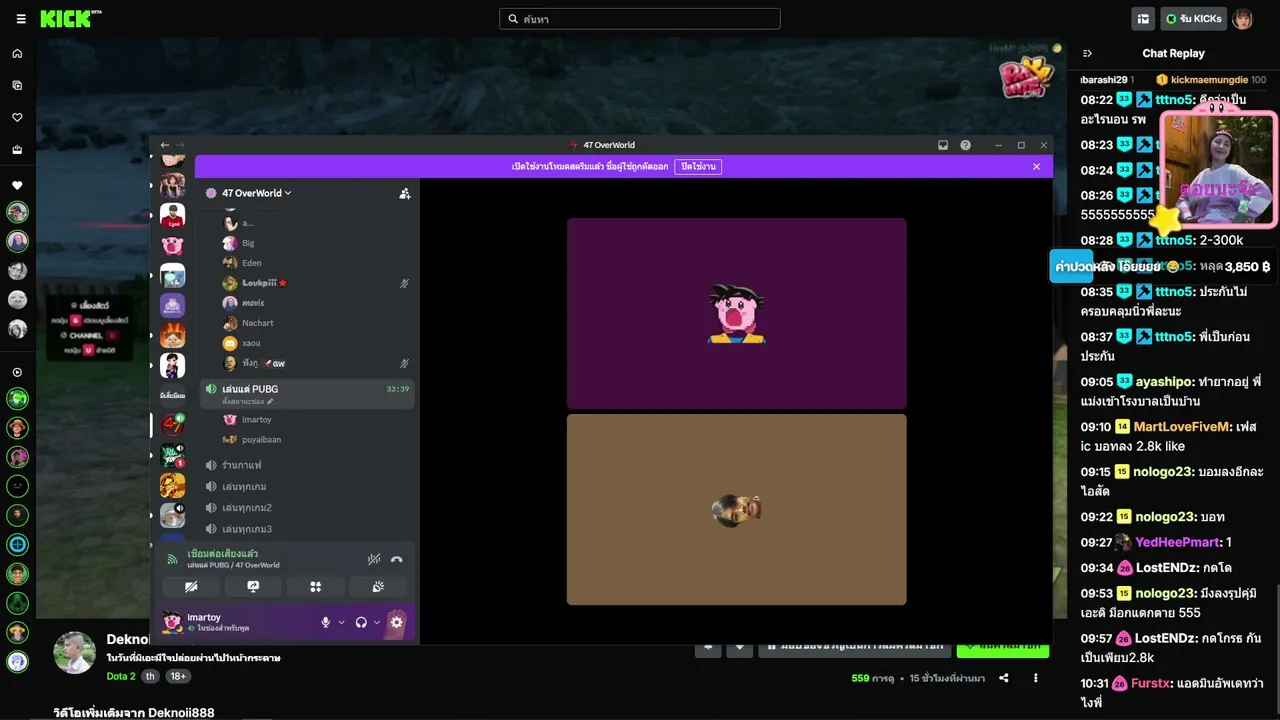Open Discord help icon in title bar
The height and width of the screenshot is (720, 1280).
966,145
